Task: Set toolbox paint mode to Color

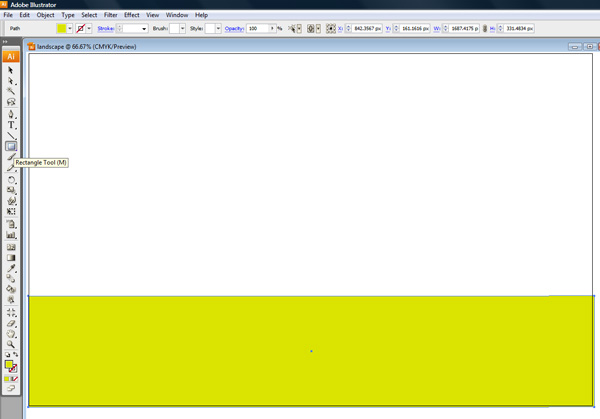Action: click(x=6, y=379)
